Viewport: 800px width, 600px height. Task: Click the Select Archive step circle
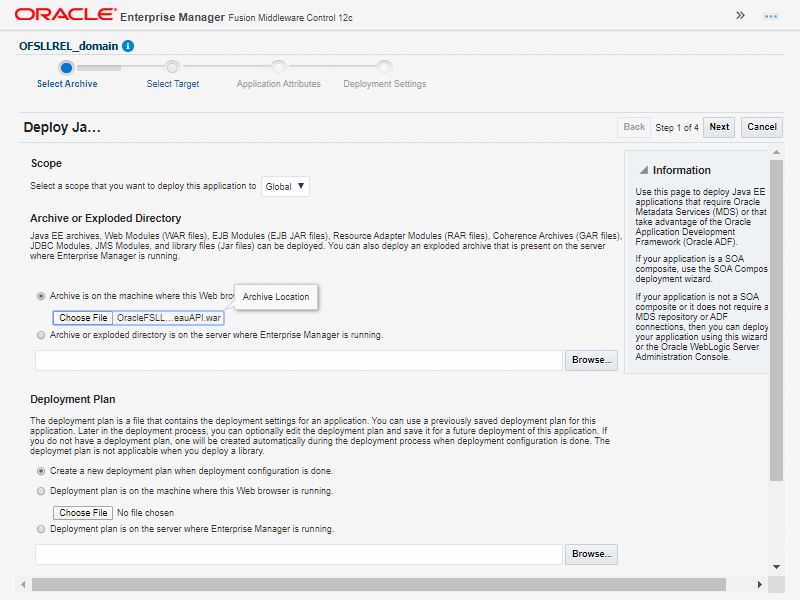(66, 67)
